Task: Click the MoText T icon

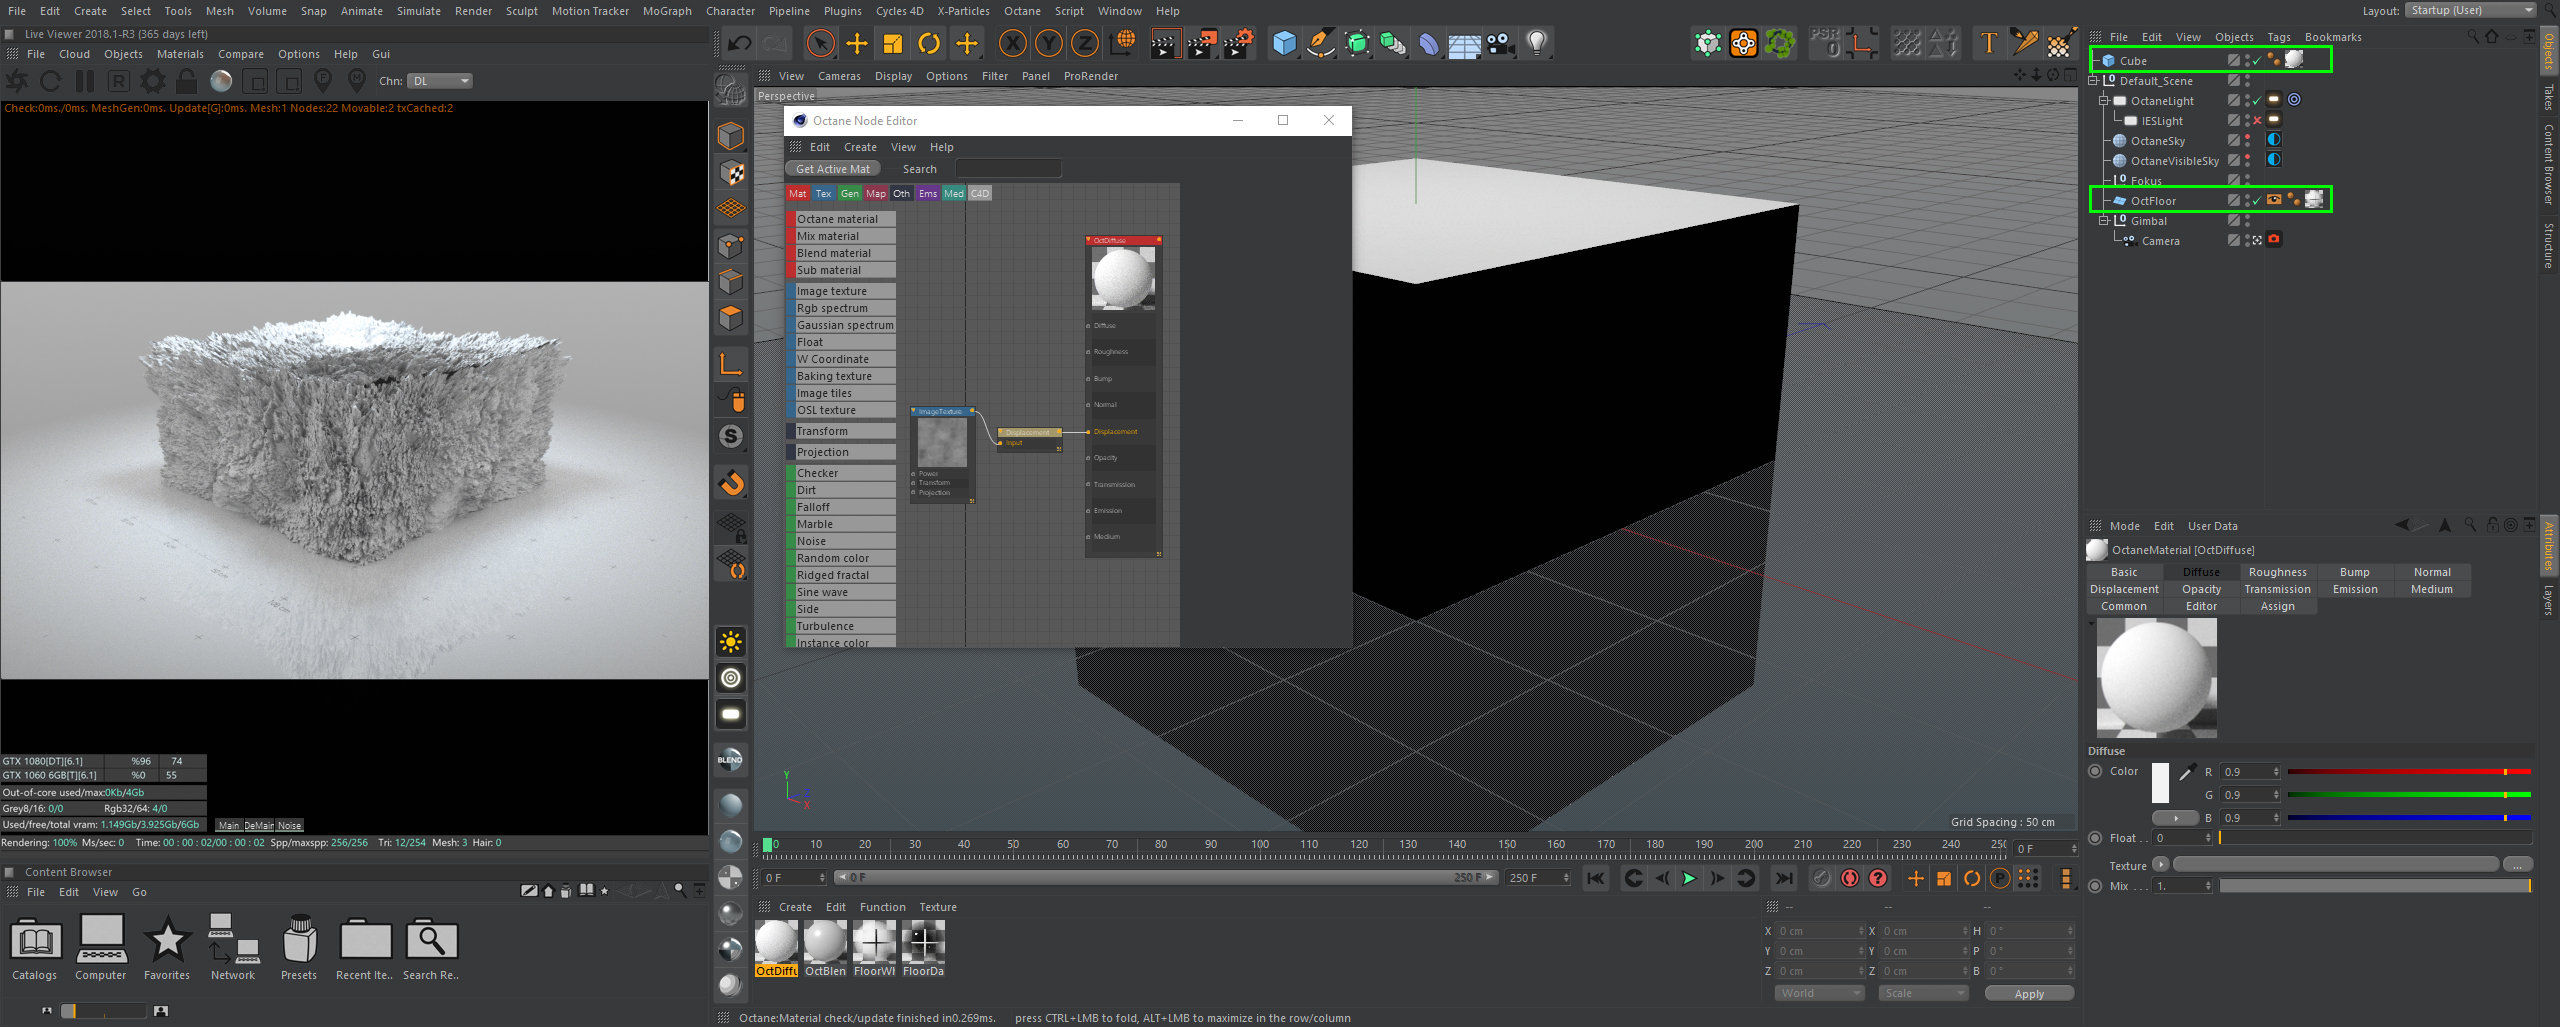Action: click(x=1988, y=43)
